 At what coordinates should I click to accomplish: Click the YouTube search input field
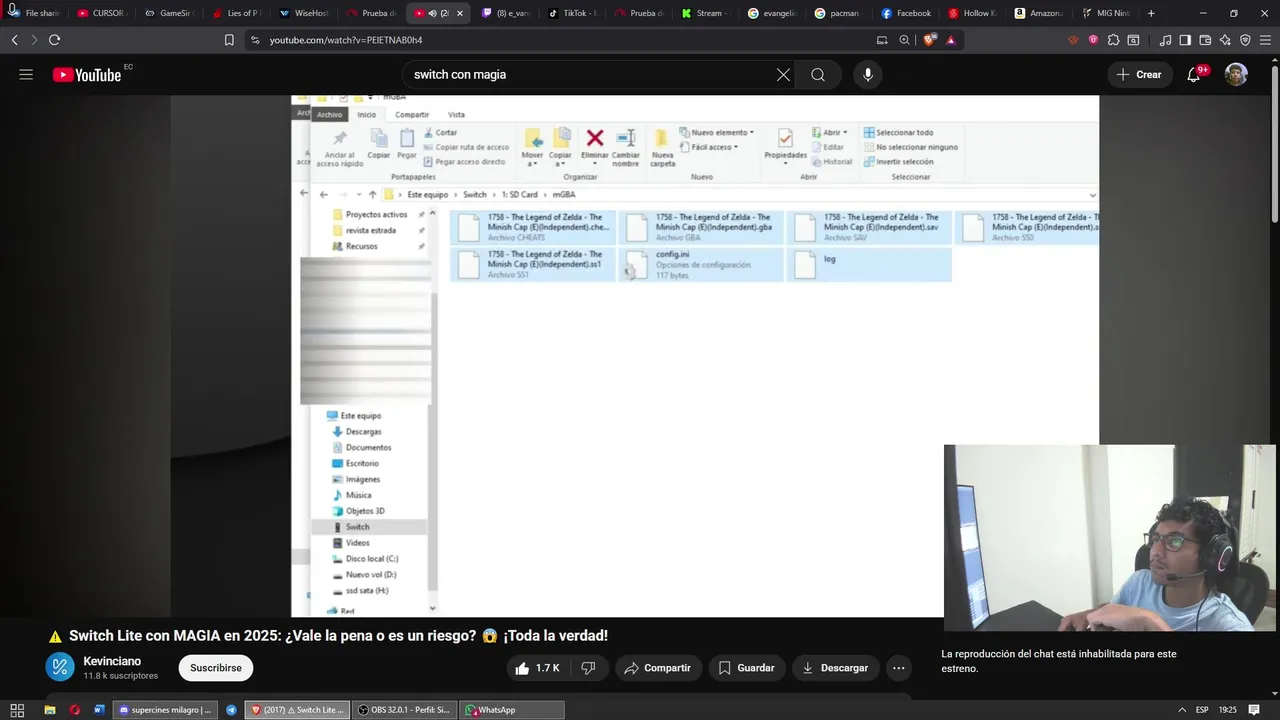click(x=590, y=75)
